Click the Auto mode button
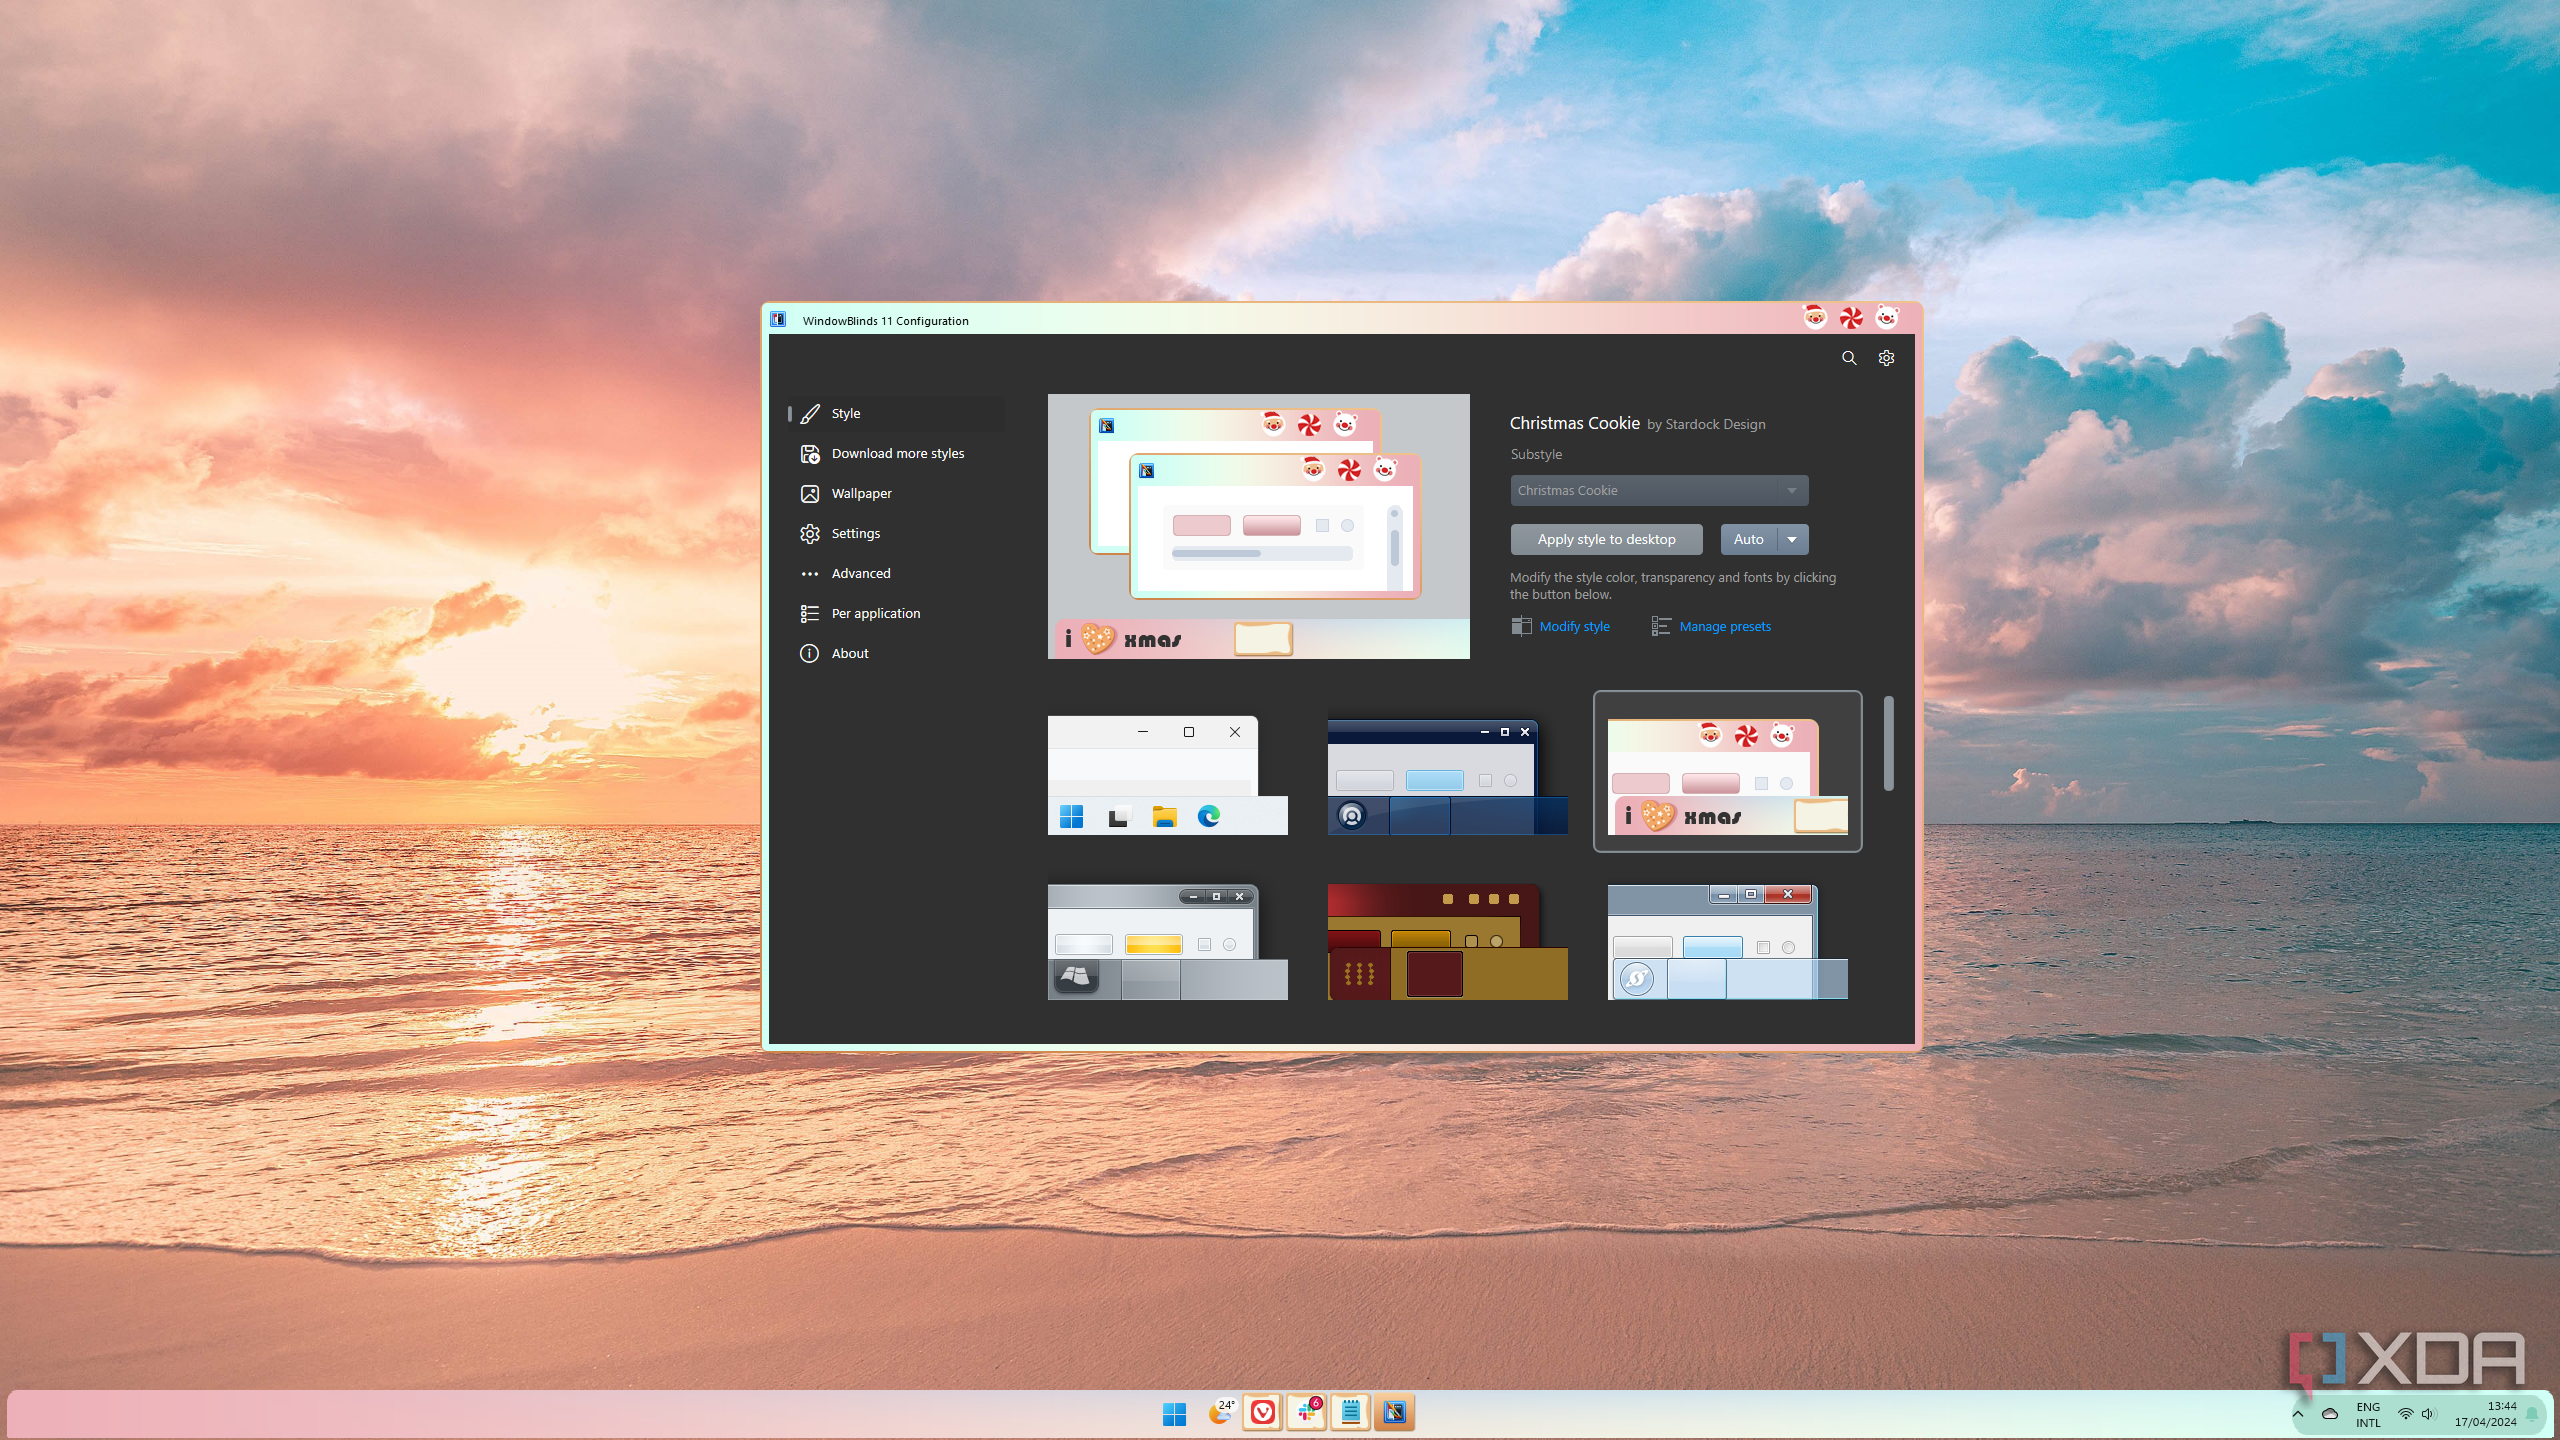The image size is (2560, 1440). (x=1748, y=540)
